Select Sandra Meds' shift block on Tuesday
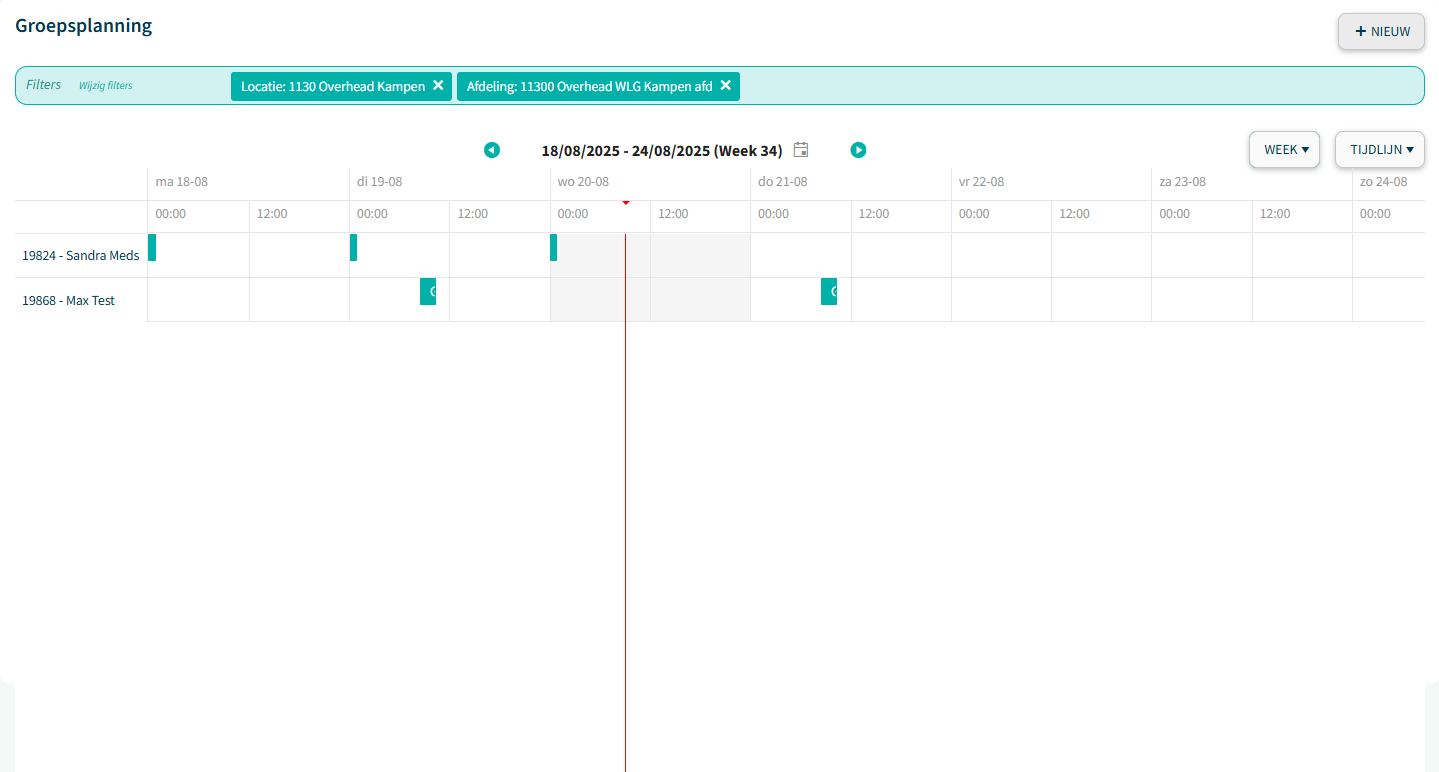This screenshot has width=1439, height=772. tap(353, 247)
